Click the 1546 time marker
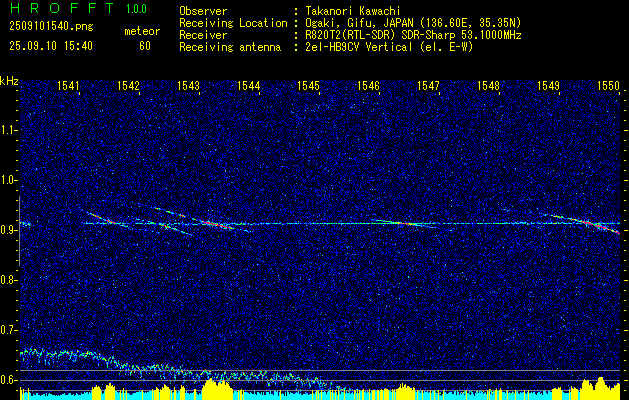 coord(368,85)
